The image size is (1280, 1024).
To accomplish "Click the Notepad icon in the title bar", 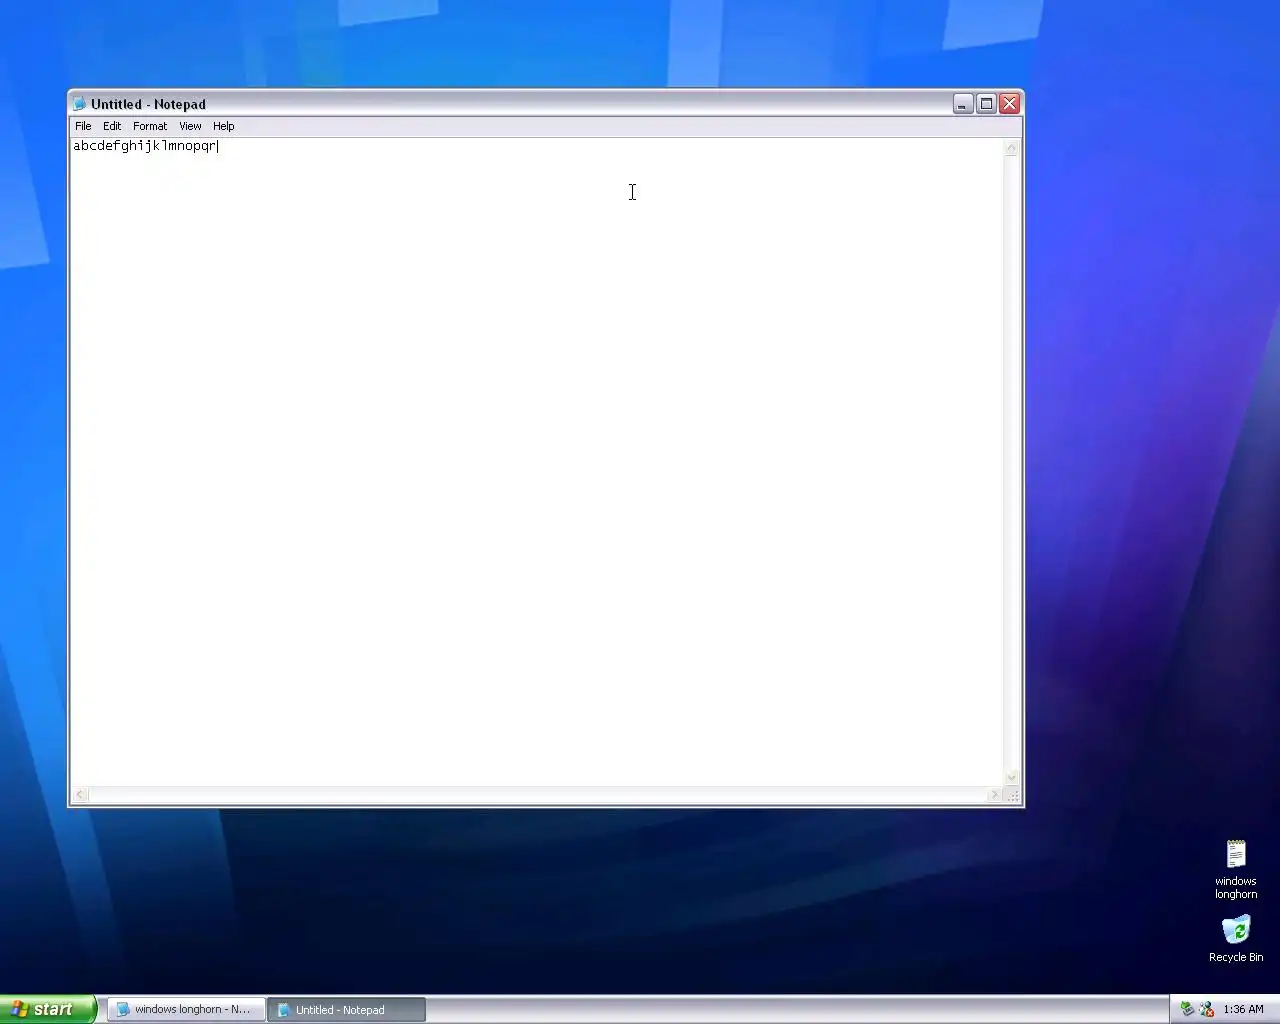I will pyautogui.click(x=80, y=104).
